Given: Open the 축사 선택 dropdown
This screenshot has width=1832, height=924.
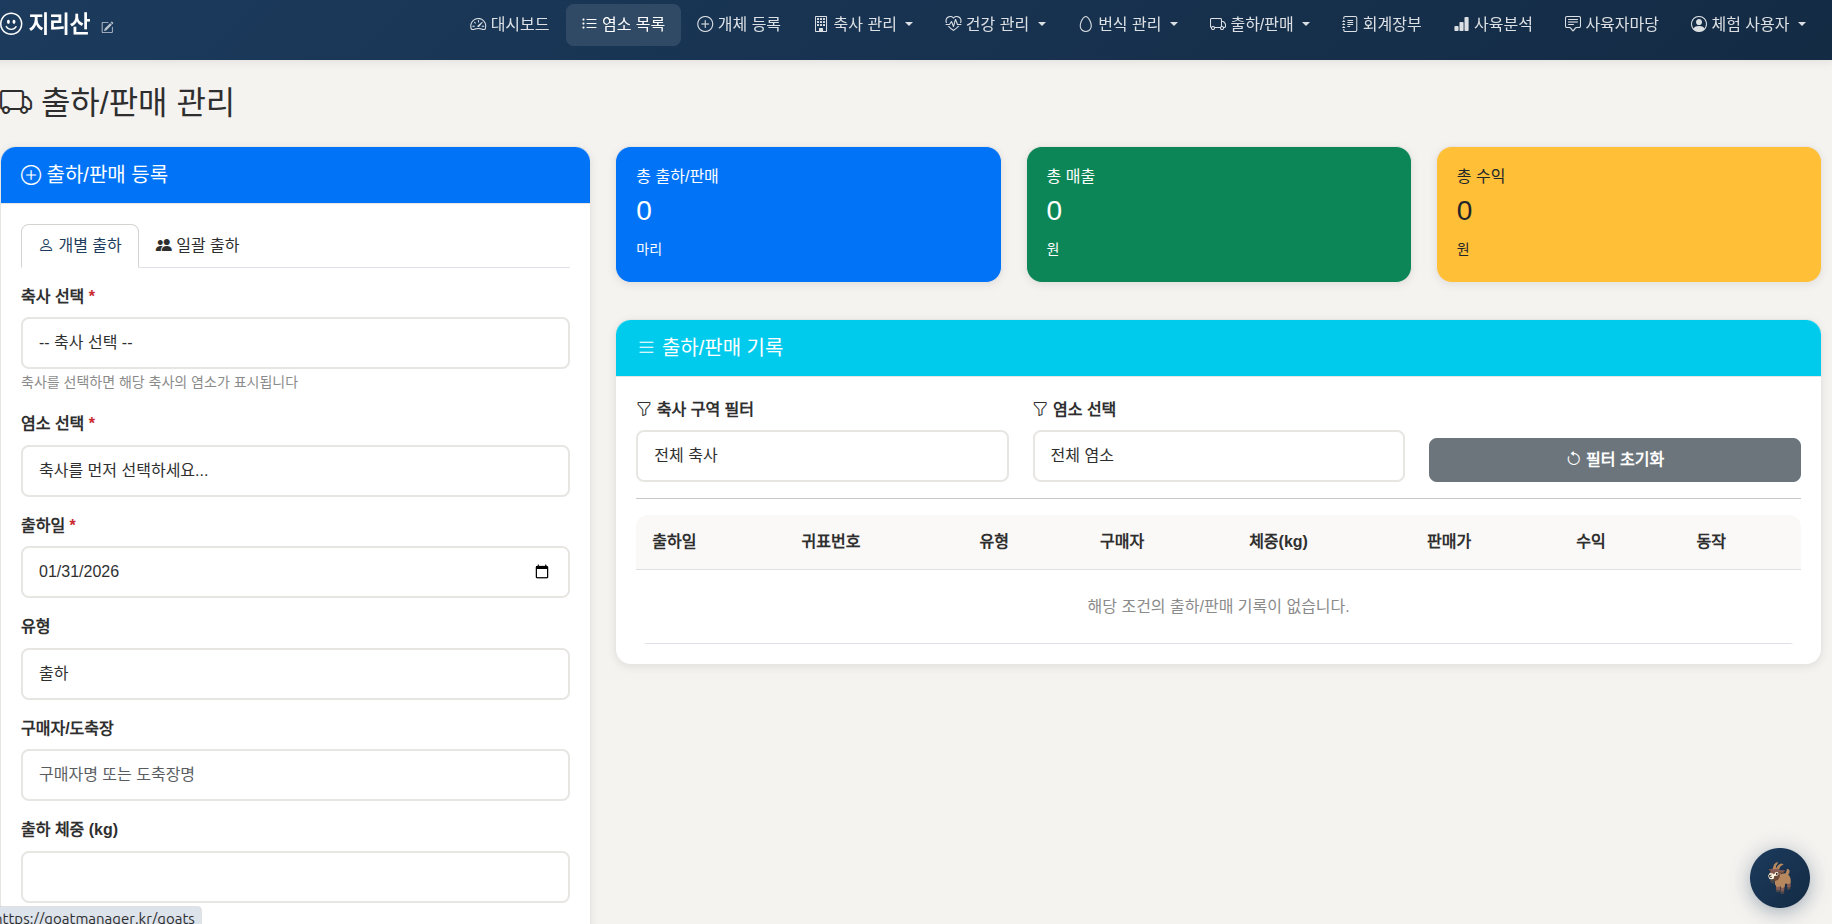Looking at the screenshot, I should coord(295,343).
